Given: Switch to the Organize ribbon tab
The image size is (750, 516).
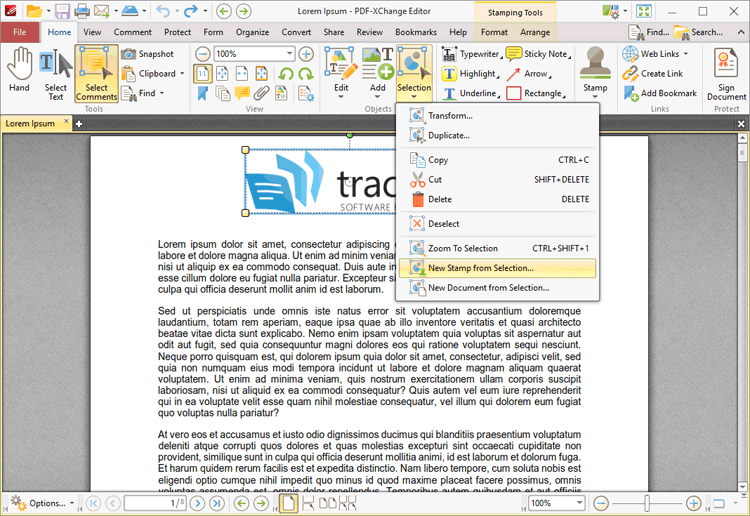Looking at the screenshot, I should 252,32.
